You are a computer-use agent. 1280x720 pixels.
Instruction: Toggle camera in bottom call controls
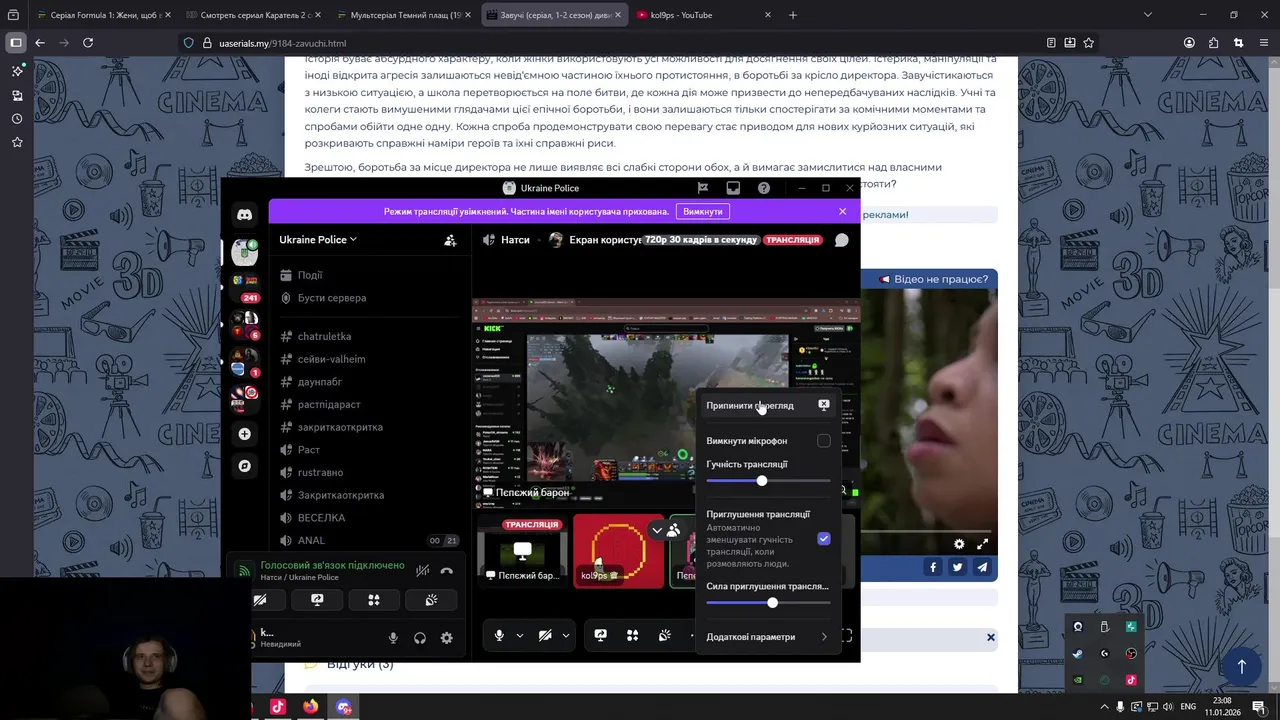coord(545,635)
